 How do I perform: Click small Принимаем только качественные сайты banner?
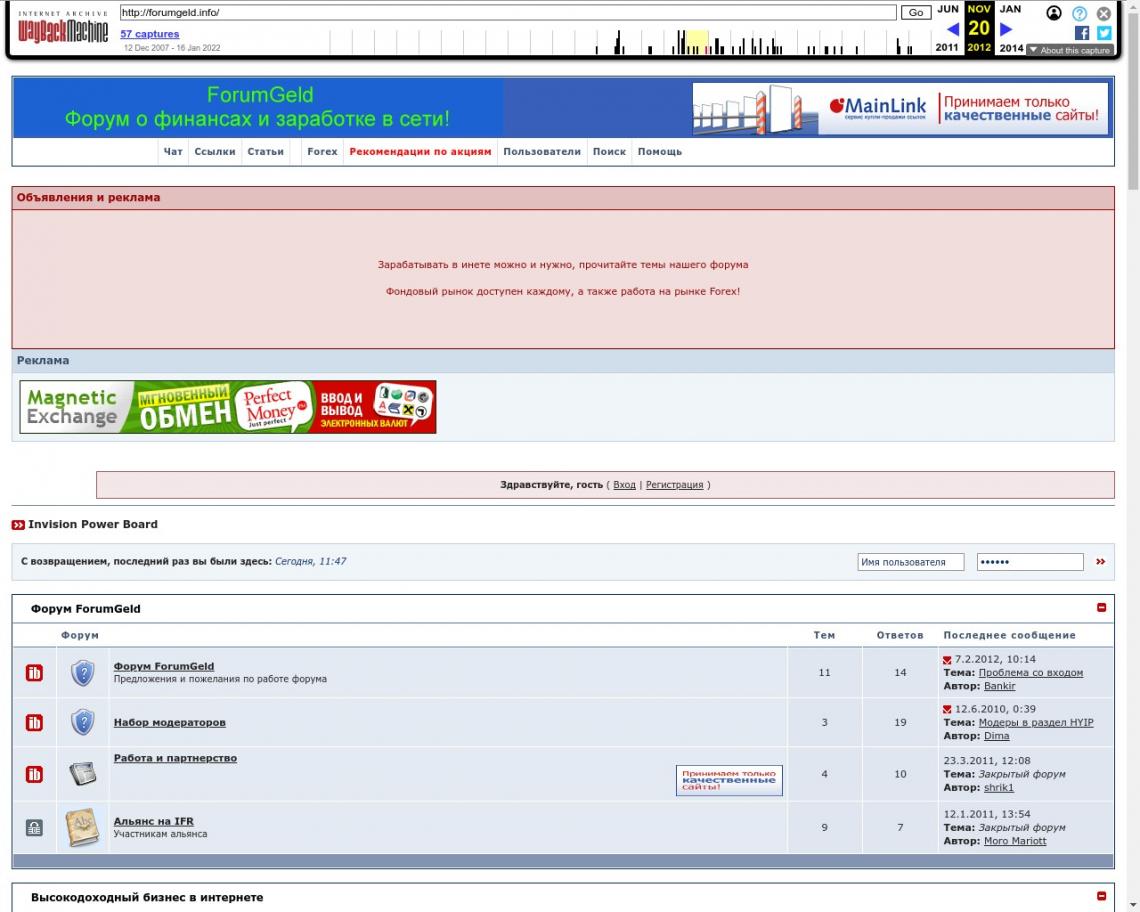[729, 780]
